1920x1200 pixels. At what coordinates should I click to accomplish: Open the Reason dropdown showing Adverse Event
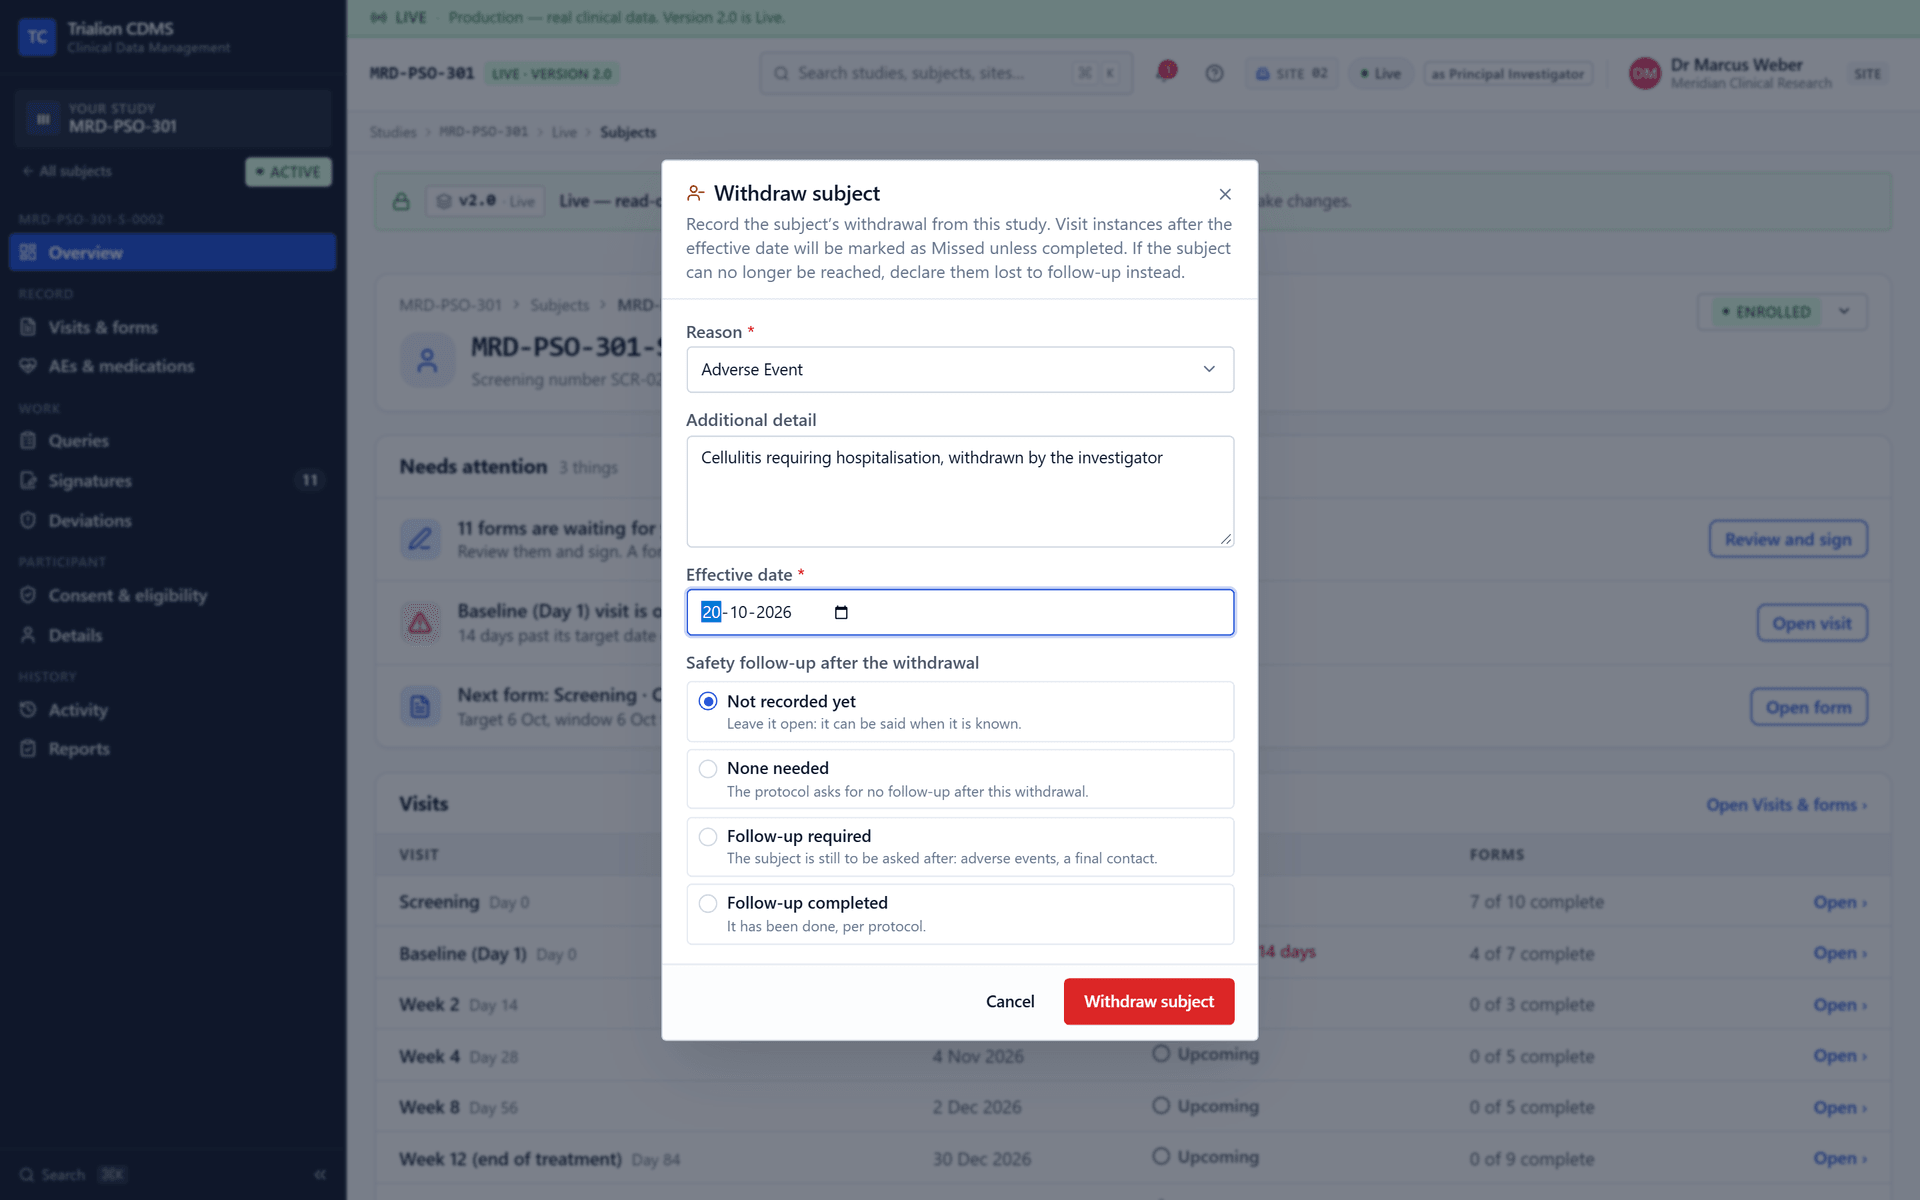coord(960,370)
